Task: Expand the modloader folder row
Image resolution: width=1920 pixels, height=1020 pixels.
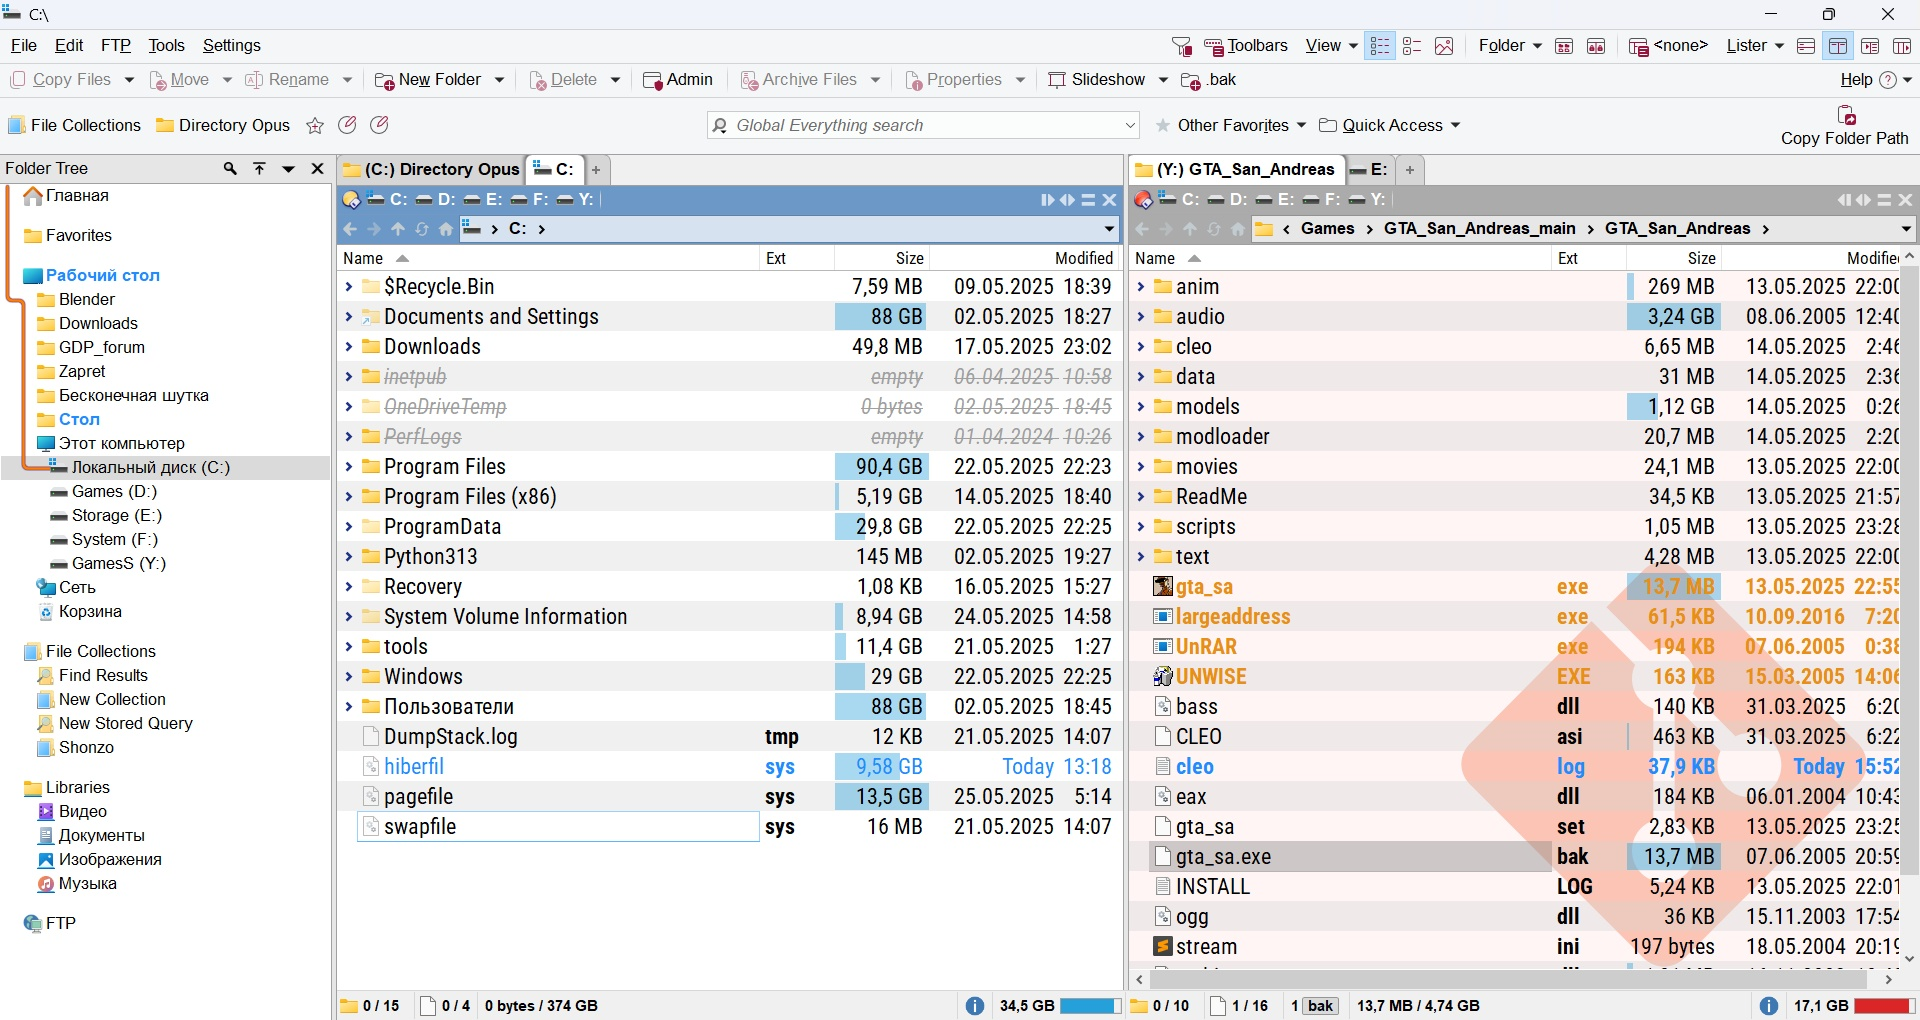Action: (x=1140, y=437)
